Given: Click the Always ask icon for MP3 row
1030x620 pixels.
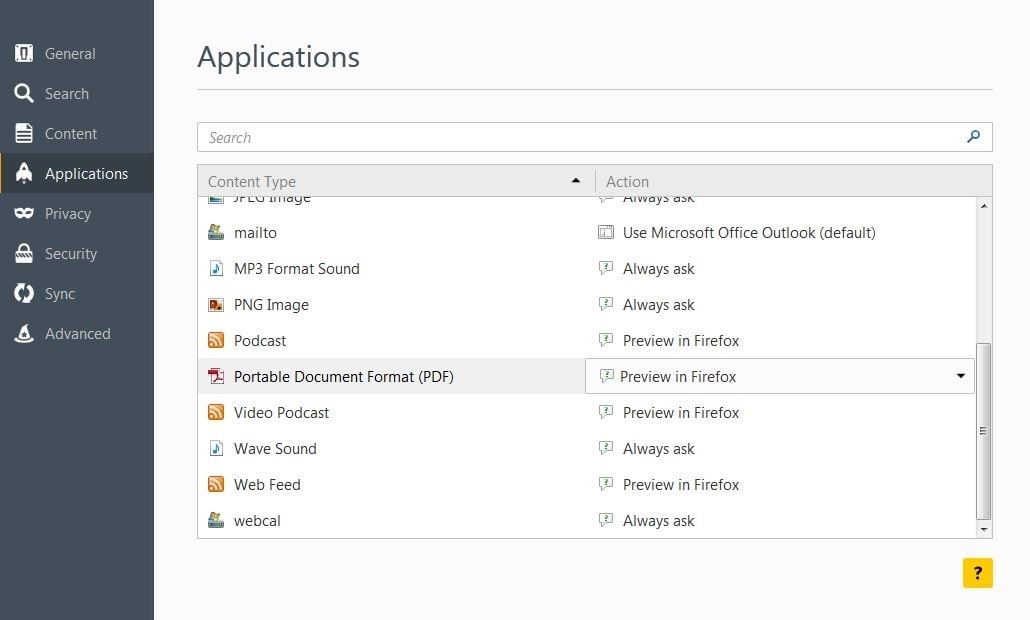Looking at the screenshot, I should [x=606, y=268].
